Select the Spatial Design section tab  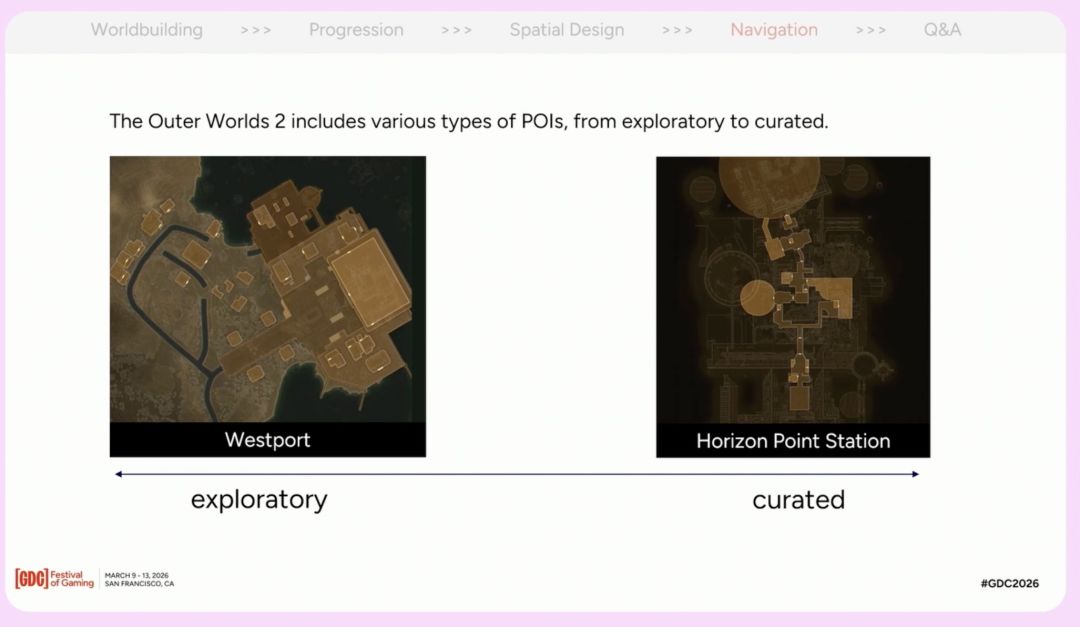coord(567,30)
